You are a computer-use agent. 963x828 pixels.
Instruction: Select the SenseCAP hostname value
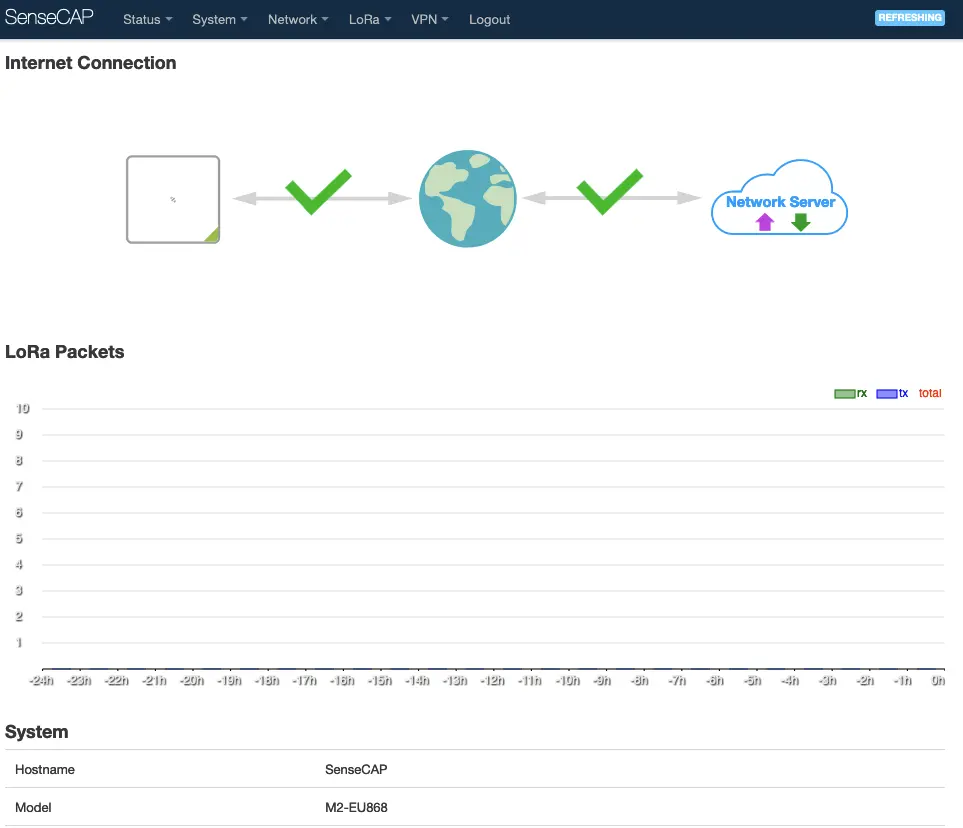[x=356, y=770]
